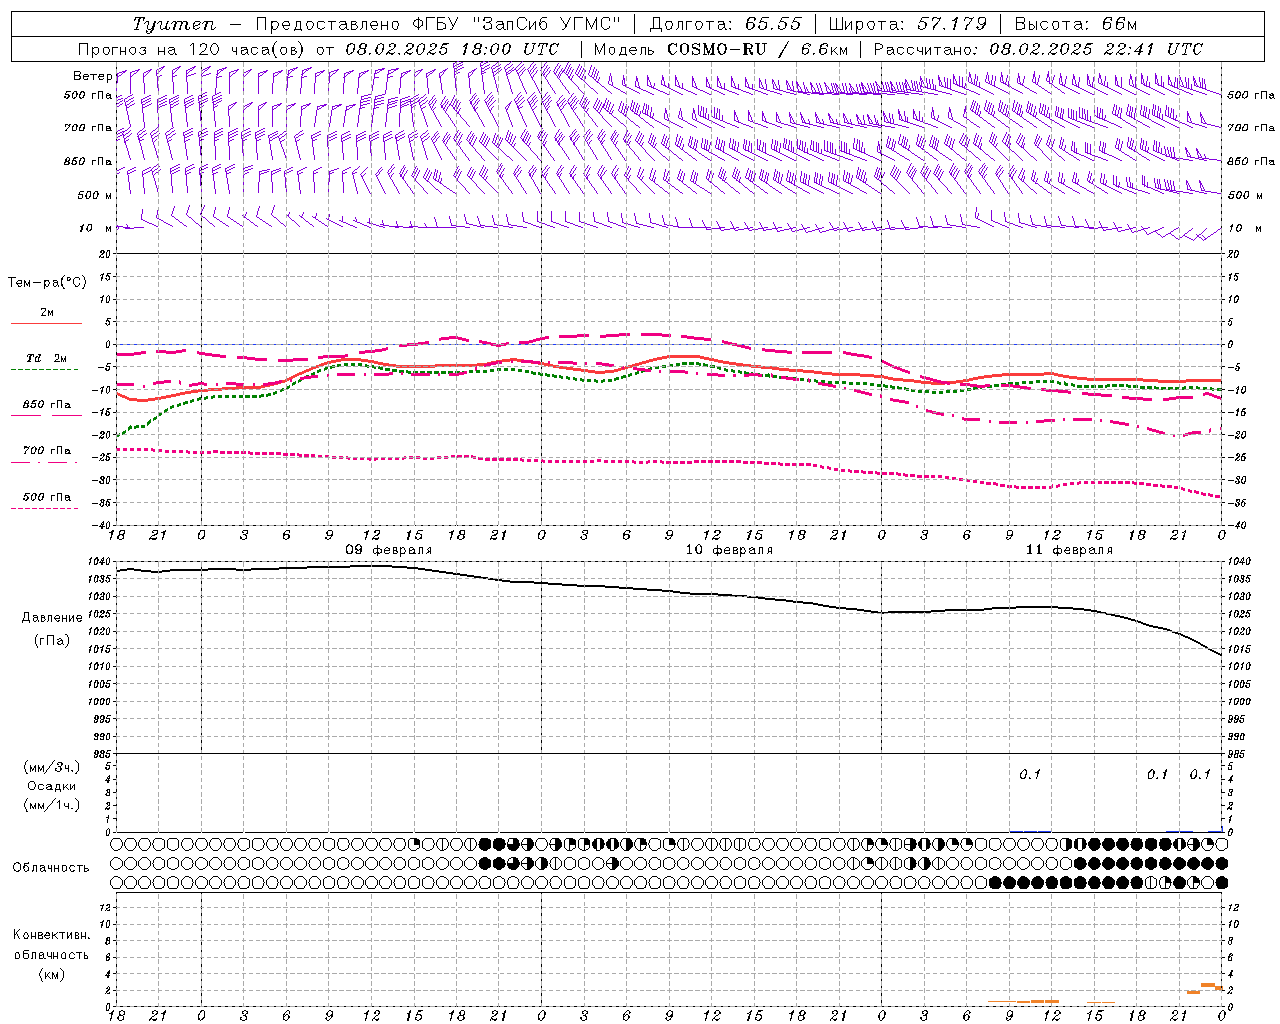Click the "Осадки" precipitation label
Viewport: 1280px width, 1024px height.
51,786
